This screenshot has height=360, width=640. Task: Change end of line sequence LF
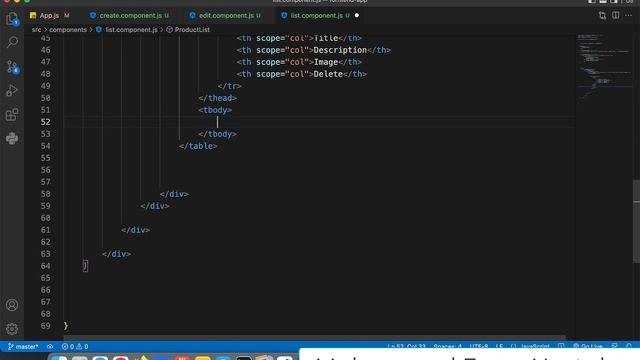pyautogui.click(x=499, y=347)
